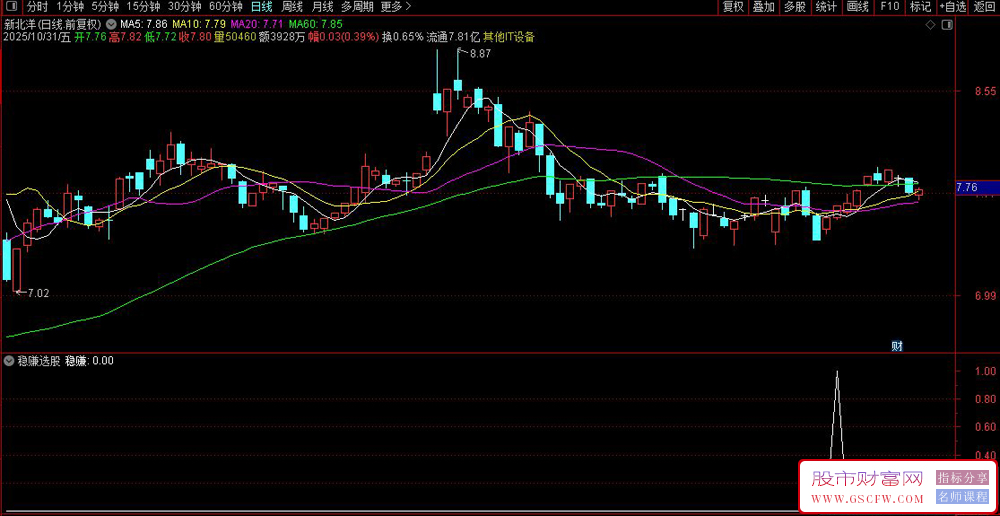Viewport: 1000px width, 516px height.
Task: Select the 5分钟 period tab
Action: [105, 7]
